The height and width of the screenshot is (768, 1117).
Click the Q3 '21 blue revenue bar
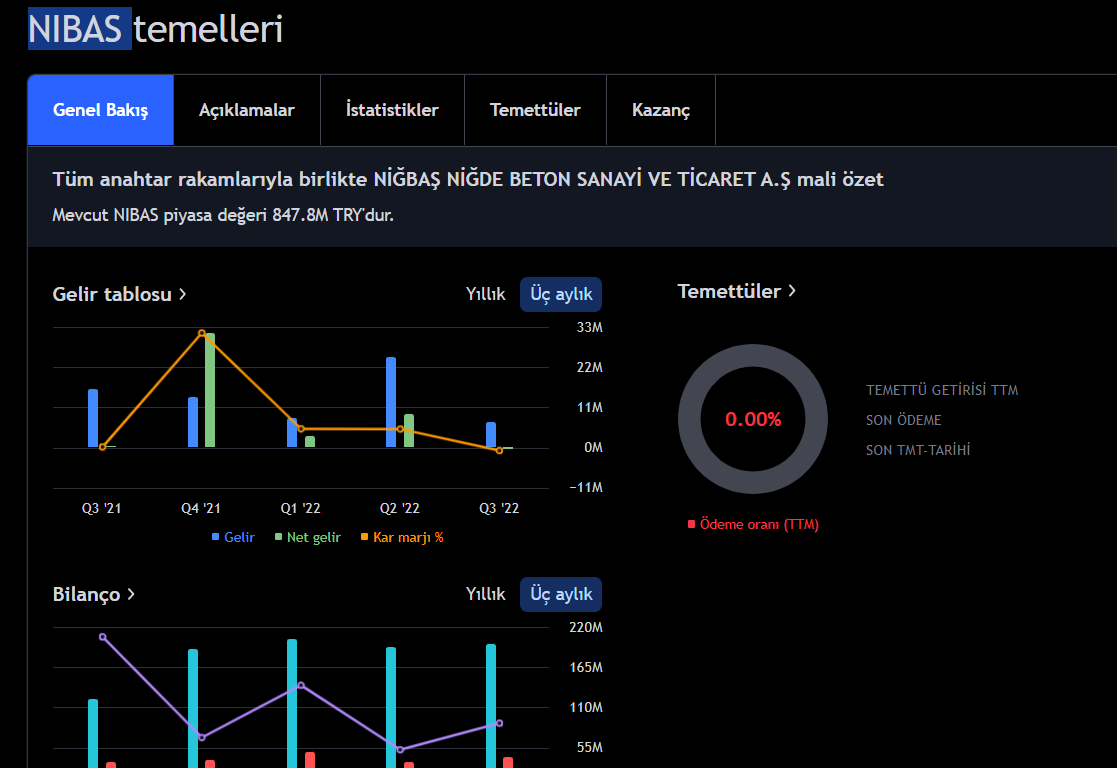point(93,418)
